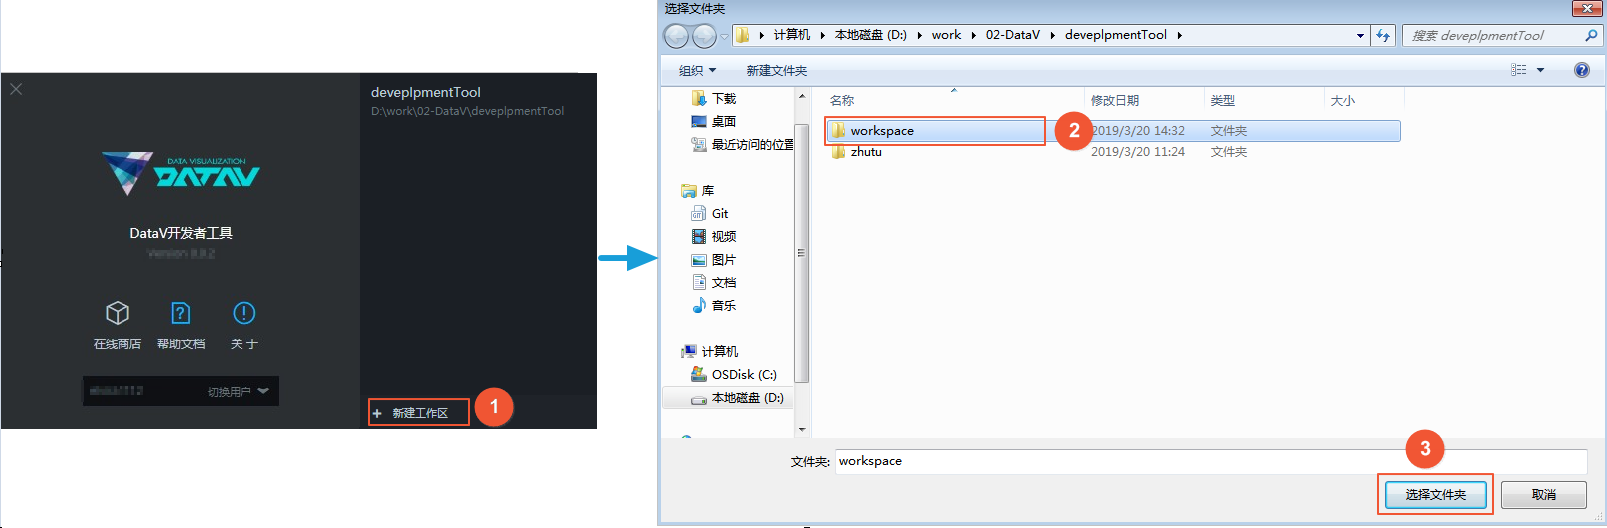Screen dimensions: 1607x528
Task: Click the navigation pane scroll down arrow
Action: tap(802, 429)
